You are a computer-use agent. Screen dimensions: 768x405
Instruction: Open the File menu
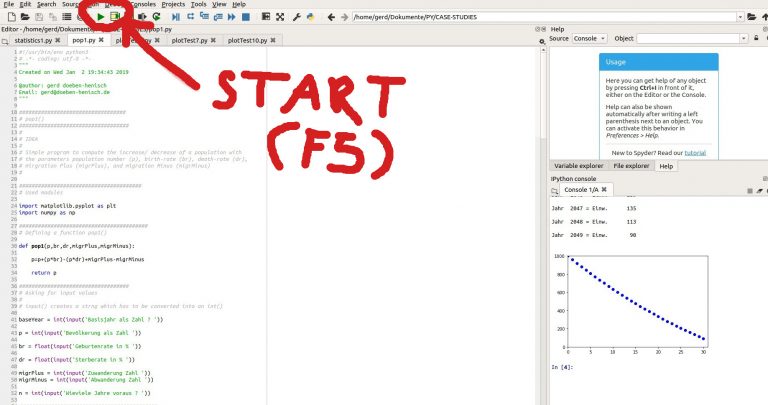pos(8,4)
